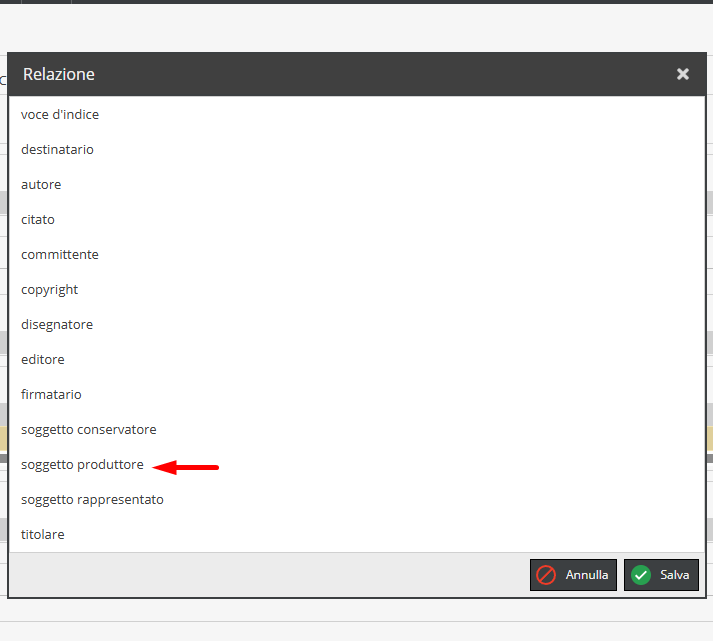This screenshot has height=641, width=713.
Task: Select 'soggetto produttore' relation
Action: click(x=82, y=465)
